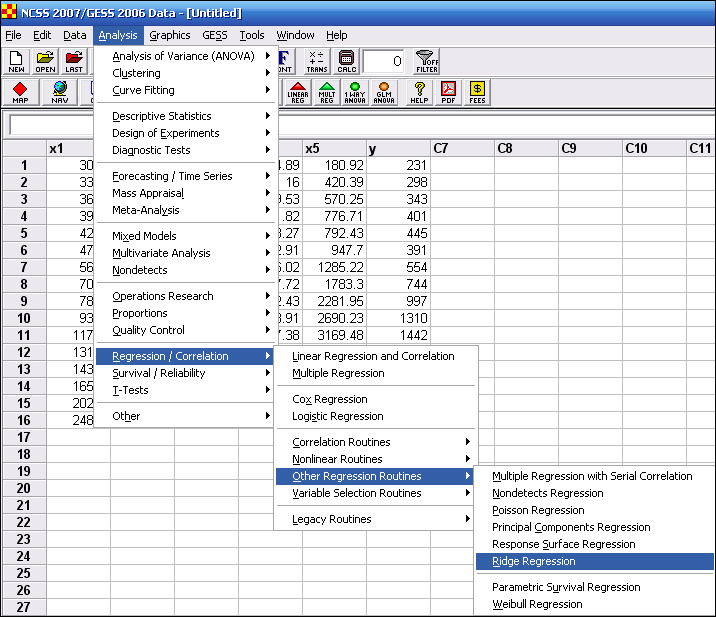Click the MAP toolbar icon

pos(19,93)
